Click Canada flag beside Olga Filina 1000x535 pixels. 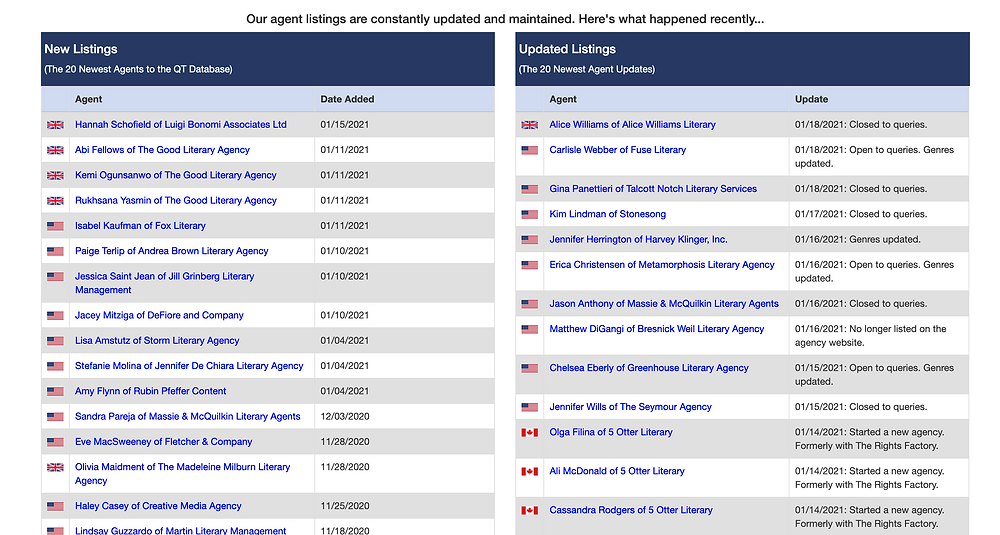(529, 433)
